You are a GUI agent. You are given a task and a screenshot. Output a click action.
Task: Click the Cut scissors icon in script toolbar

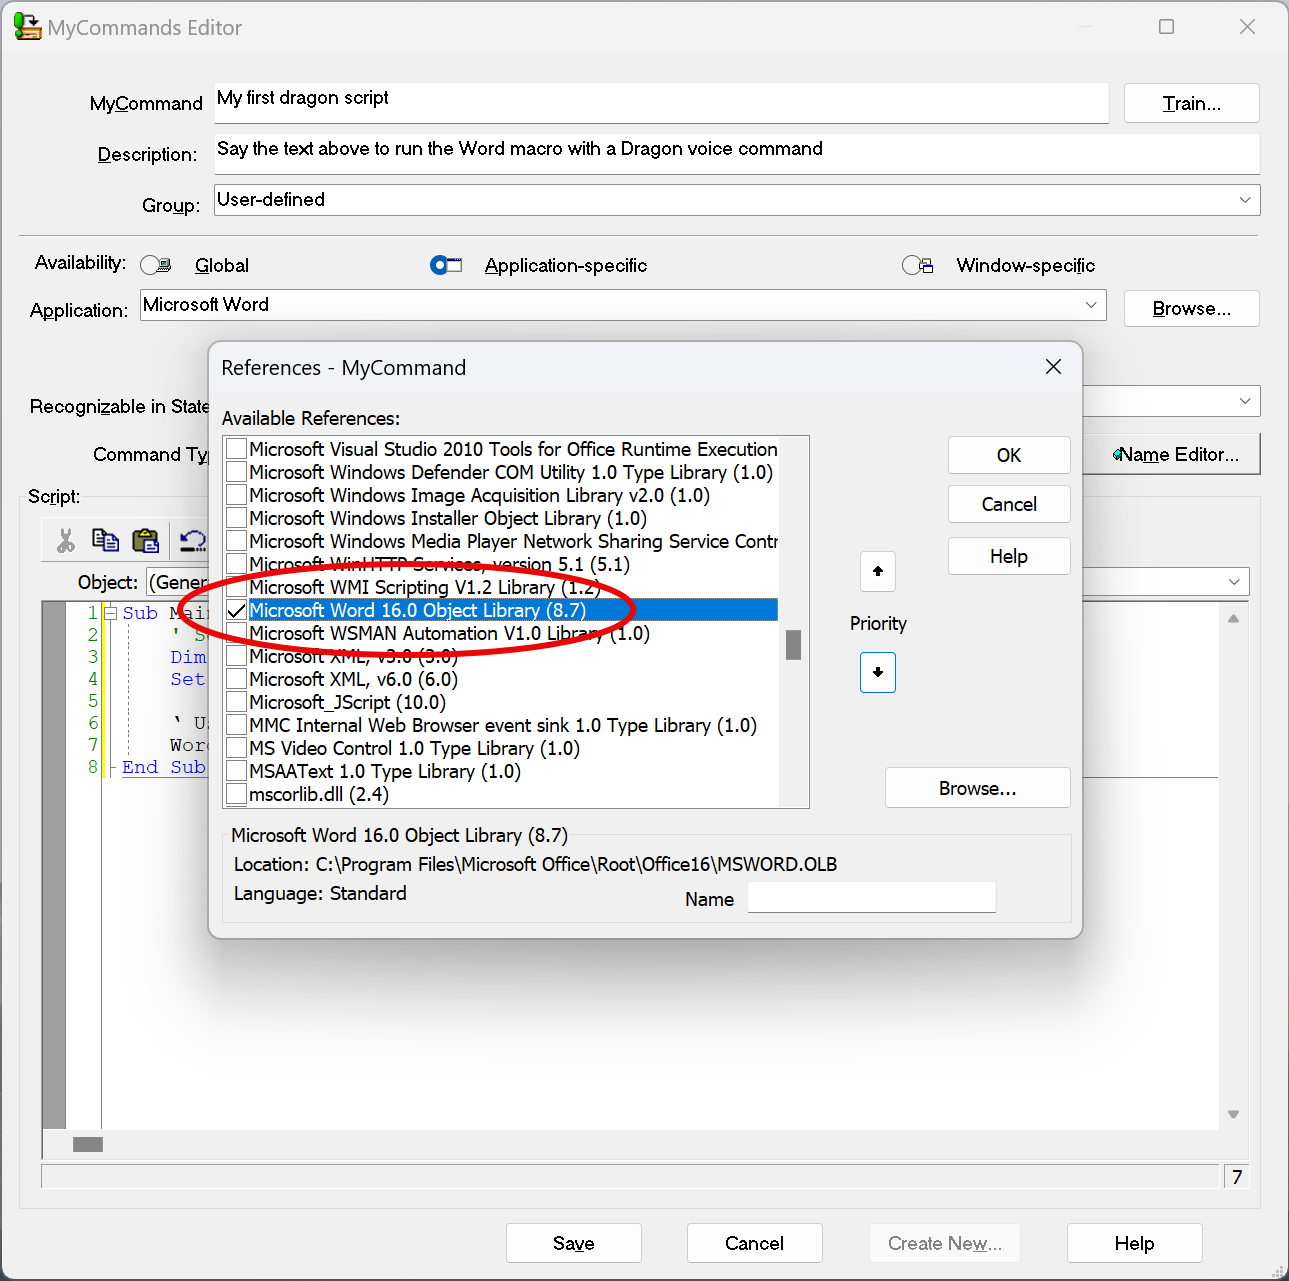tap(66, 541)
